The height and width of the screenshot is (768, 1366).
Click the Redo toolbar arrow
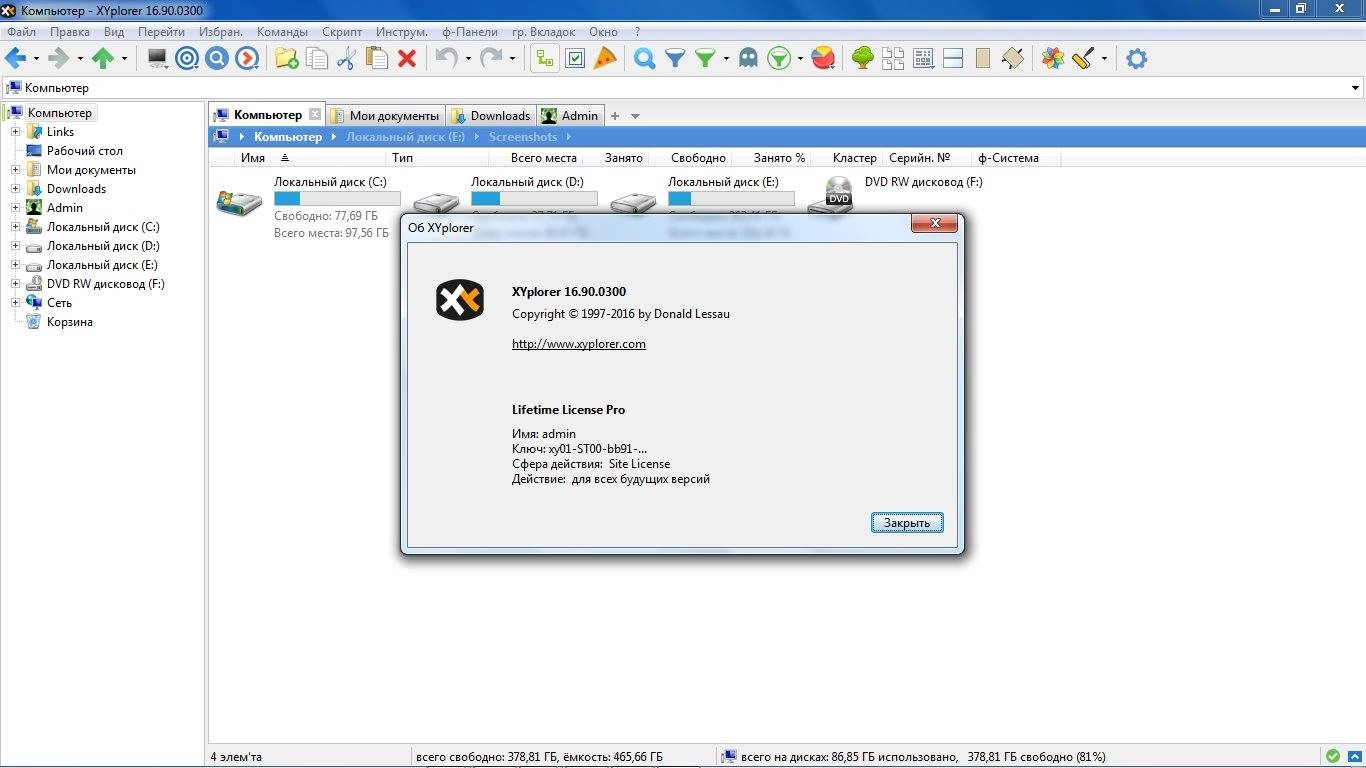[491, 59]
